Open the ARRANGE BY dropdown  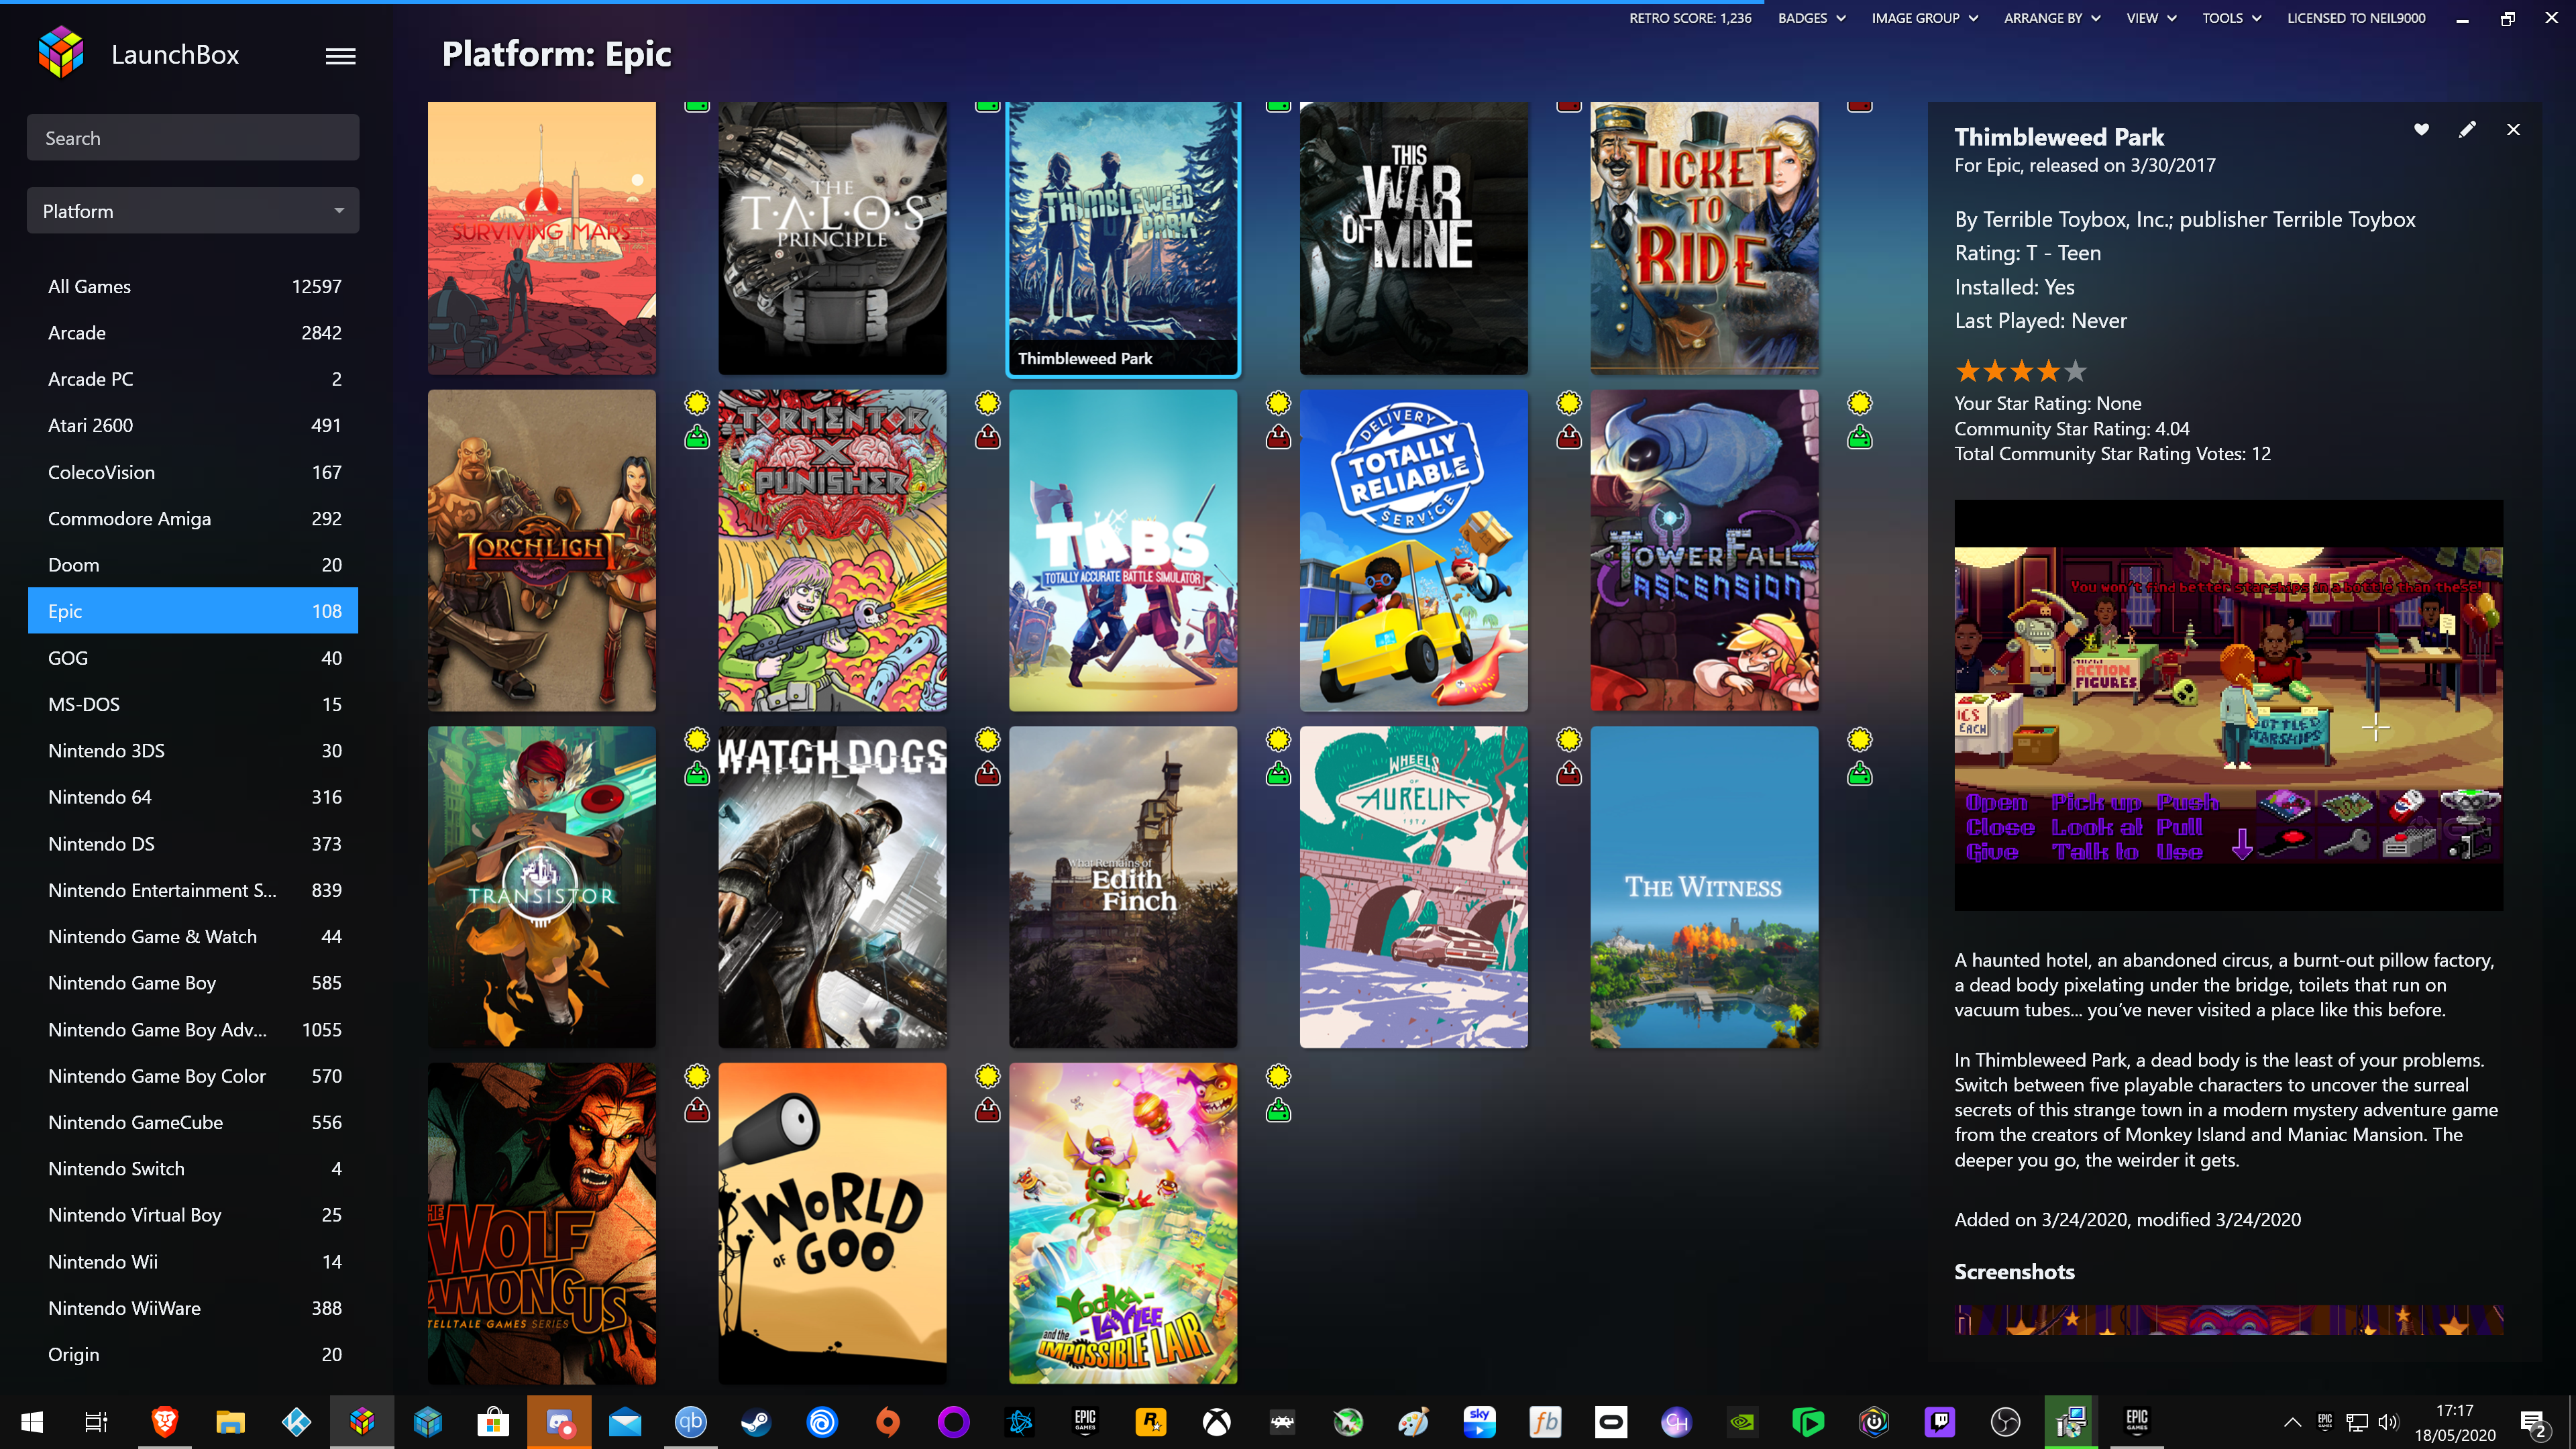point(2052,18)
